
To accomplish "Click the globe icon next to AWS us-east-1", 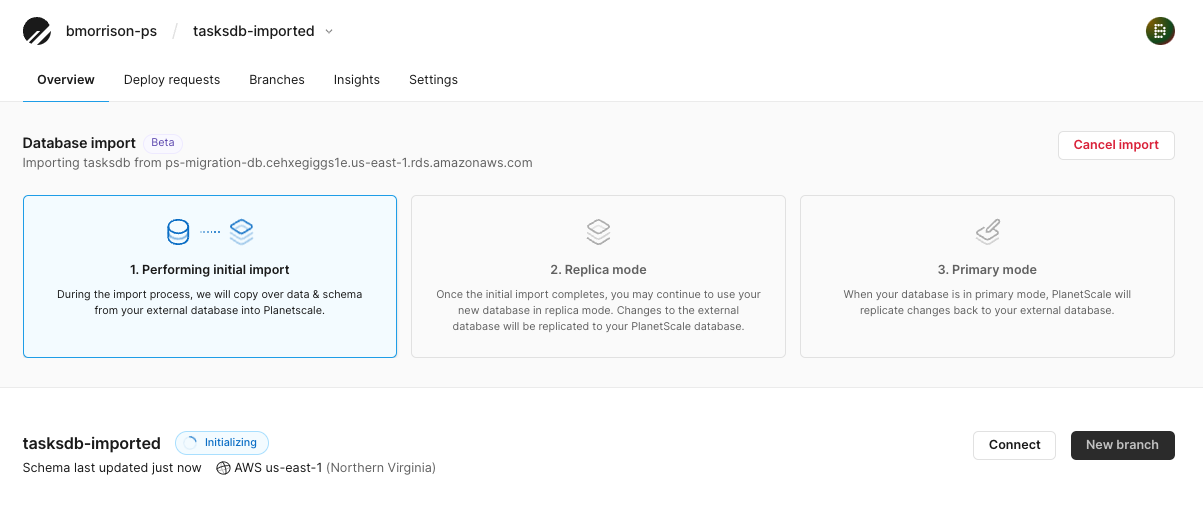I will [223, 468].
